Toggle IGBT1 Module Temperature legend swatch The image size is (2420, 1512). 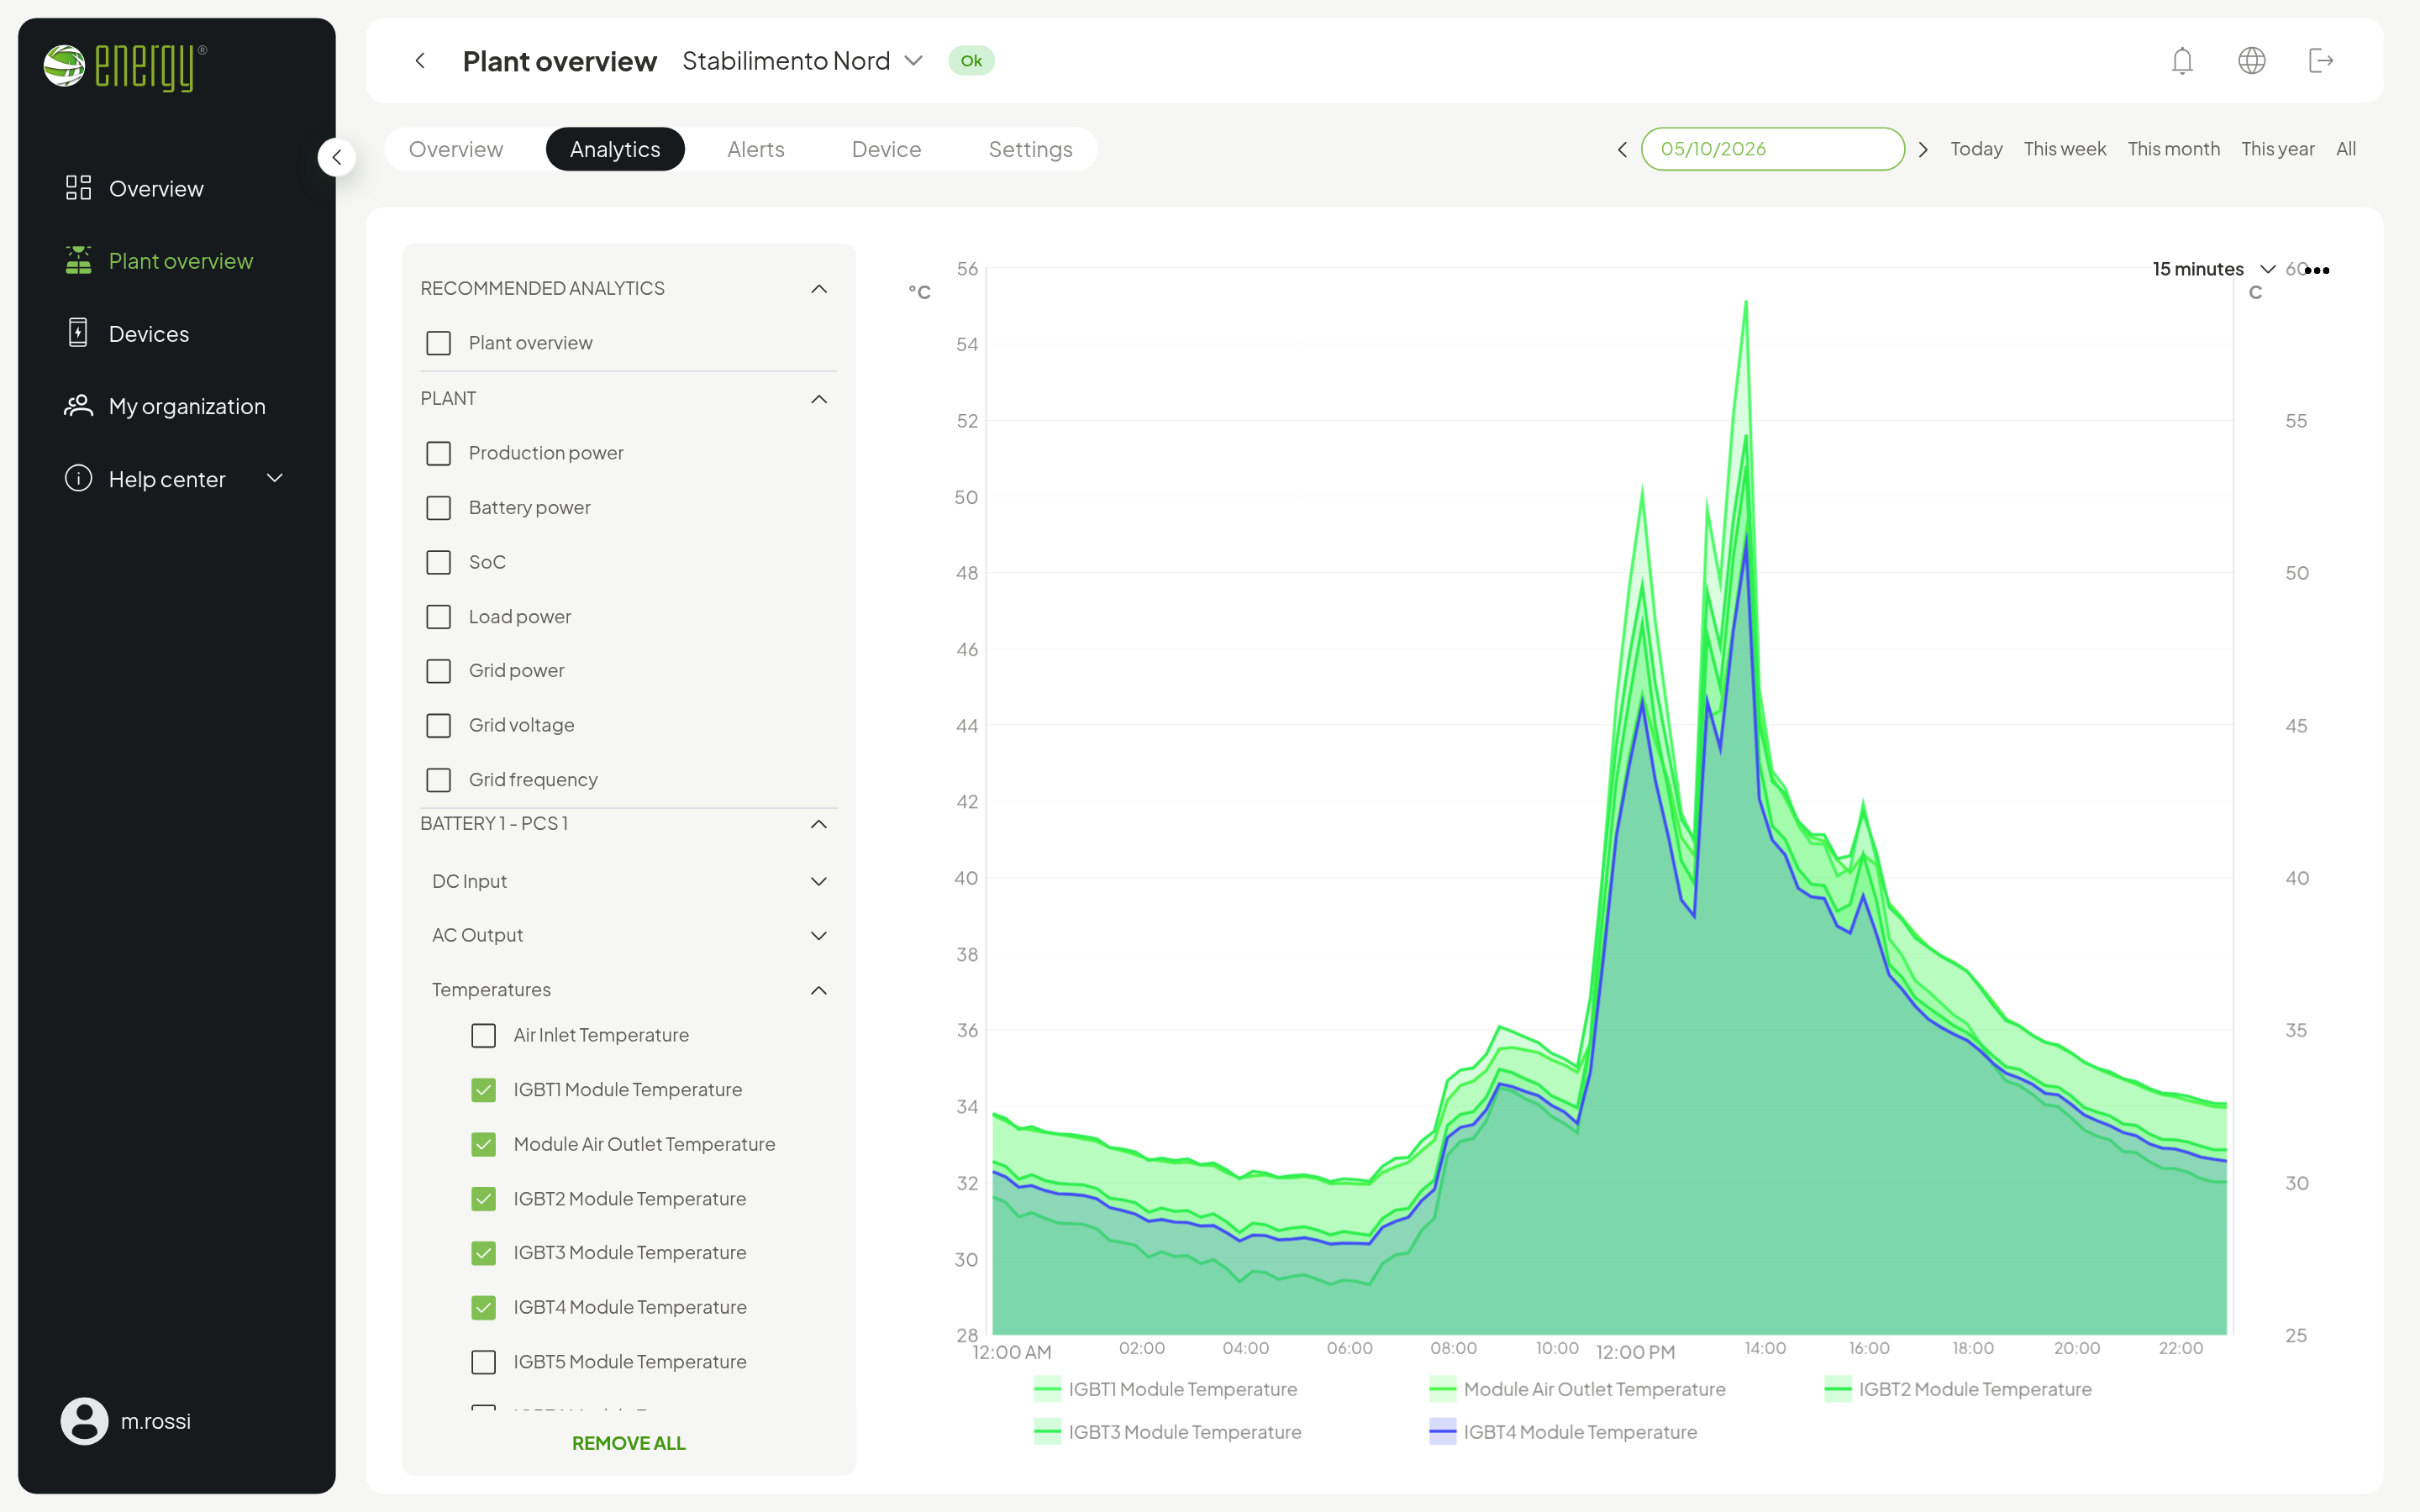(x=1047, y=1389)
